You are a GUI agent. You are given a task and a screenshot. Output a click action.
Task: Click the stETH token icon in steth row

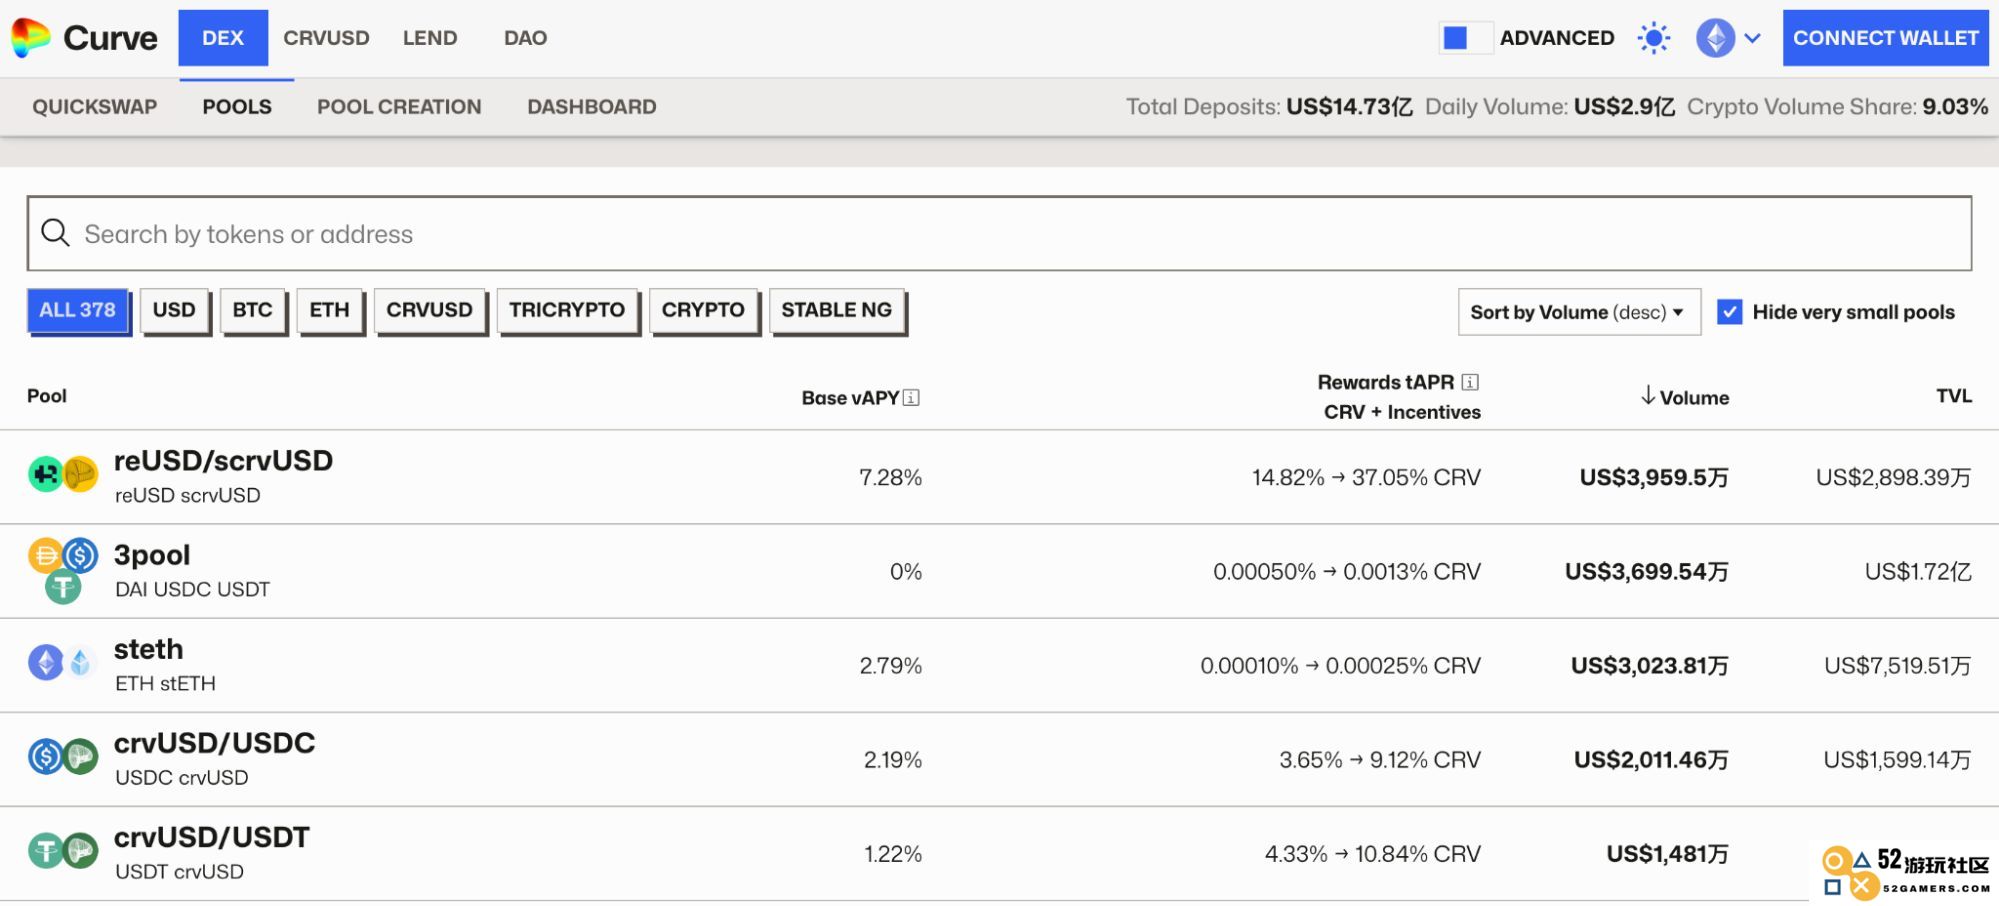point(81,662)
